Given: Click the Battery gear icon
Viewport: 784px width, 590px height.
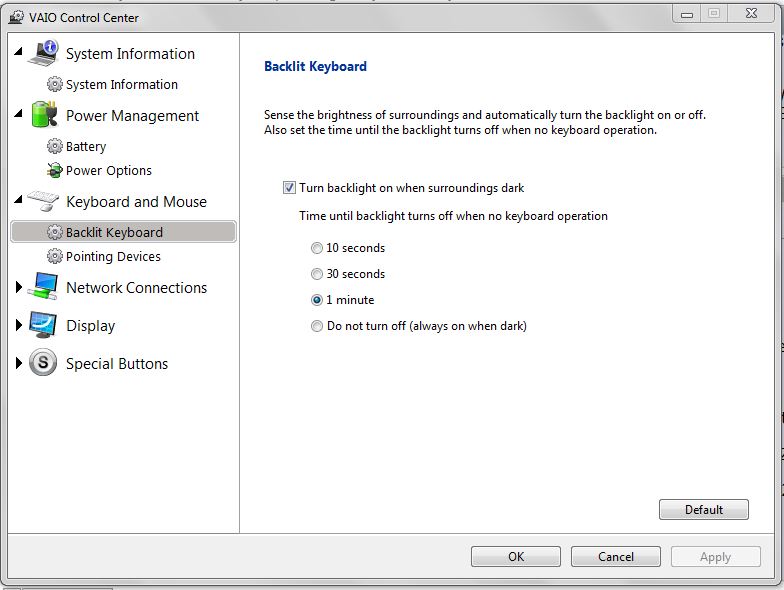Looking at the screenshot, I should coord(54,146).
